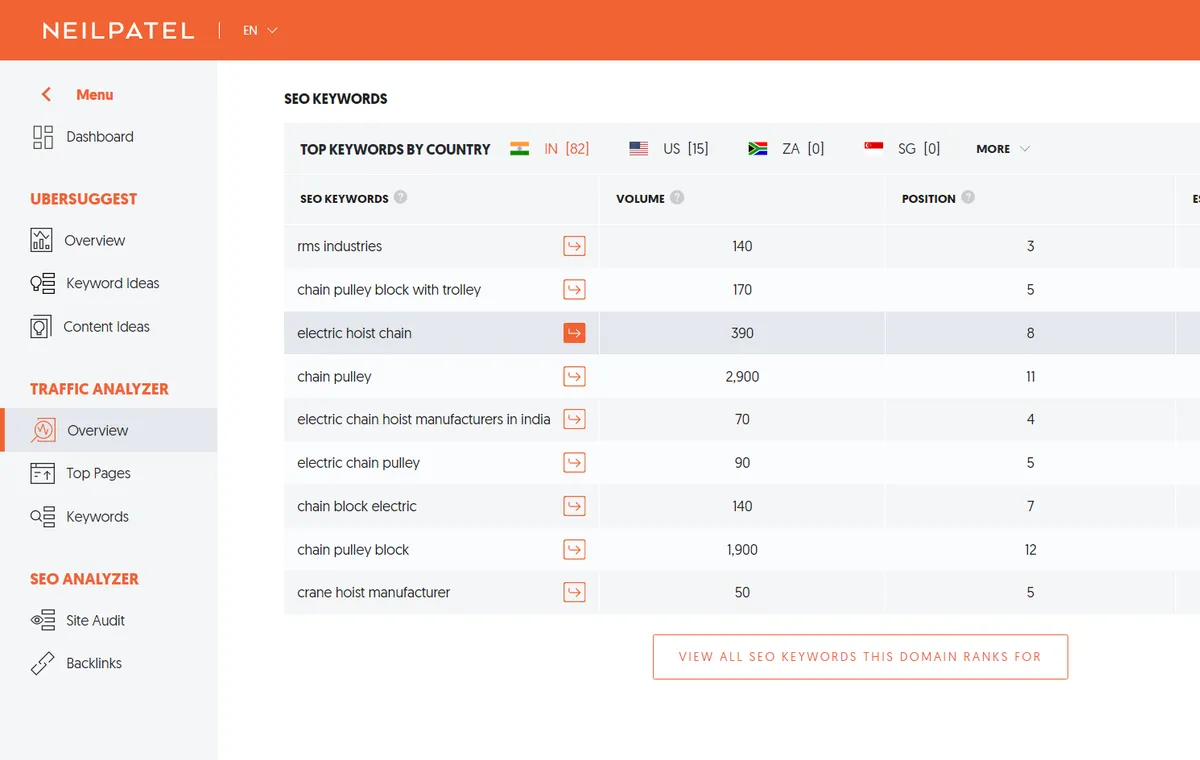Open the Site Audit eye icon
Viewport: 1200px width, 760px height.
pyautogui.click(x=43, y=620)
